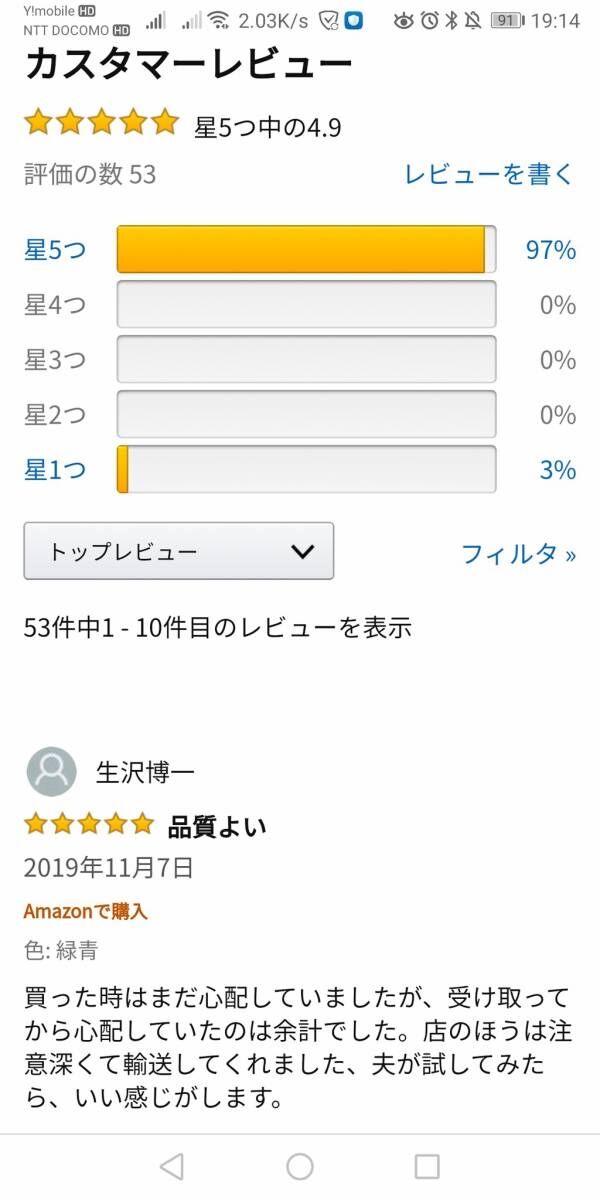Open recent apps square icon
Image resolution: width=600 pixels, height=1200 pixels.
(427, 1166)
